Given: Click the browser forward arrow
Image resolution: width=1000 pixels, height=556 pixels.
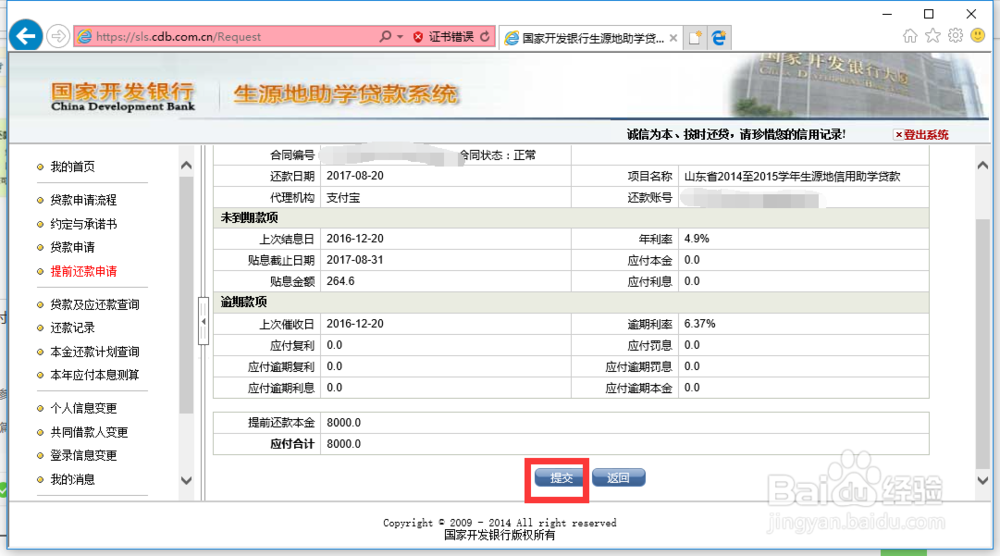Looking at the screenshot, I should tap(58, 36).
